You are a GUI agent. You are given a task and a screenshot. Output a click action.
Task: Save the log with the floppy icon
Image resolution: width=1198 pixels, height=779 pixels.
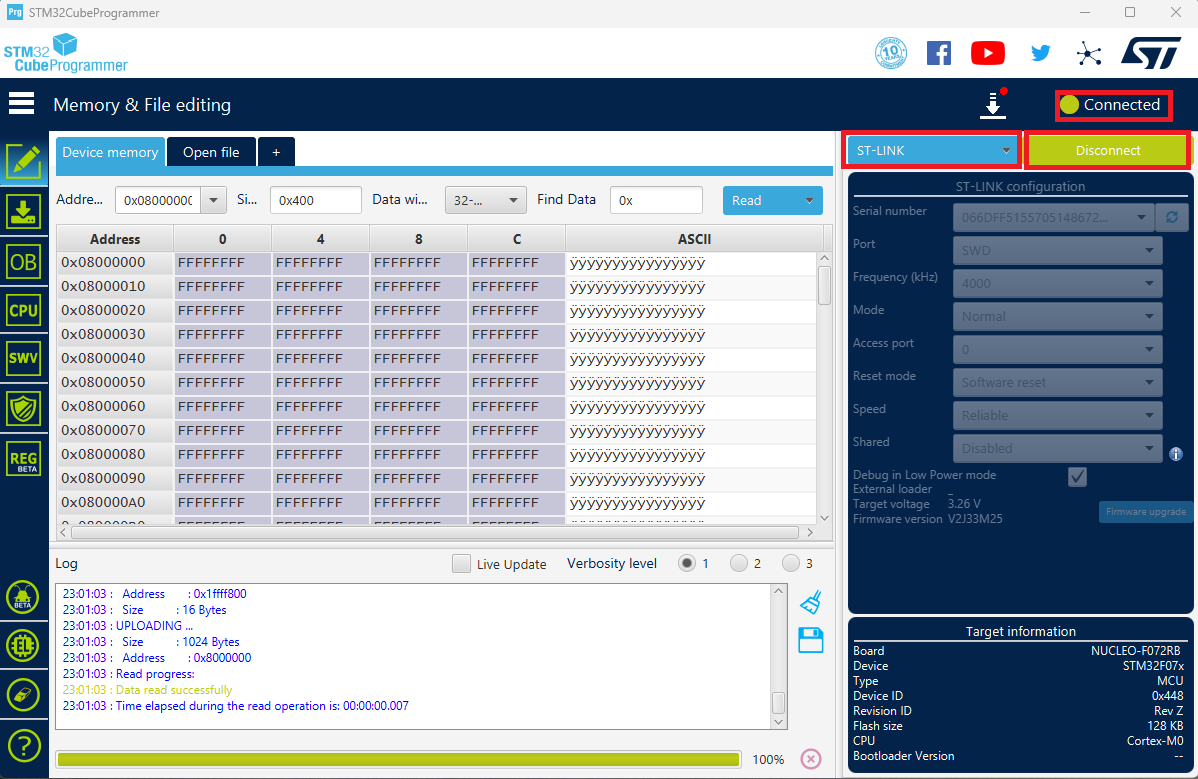[811, 640]
